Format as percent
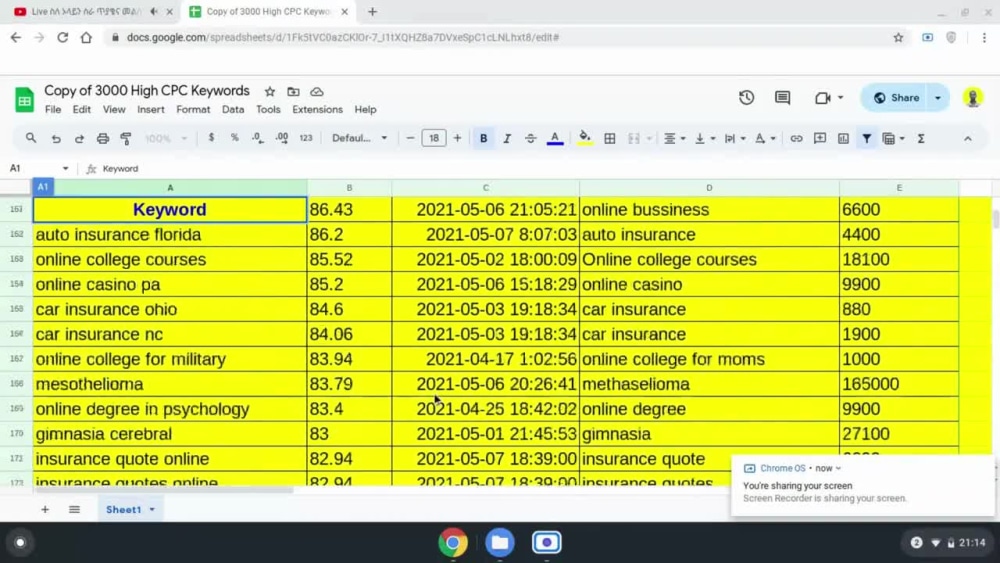Image resolution: width=1000 pixels, height=563 pixels. (x=234, y=138)
